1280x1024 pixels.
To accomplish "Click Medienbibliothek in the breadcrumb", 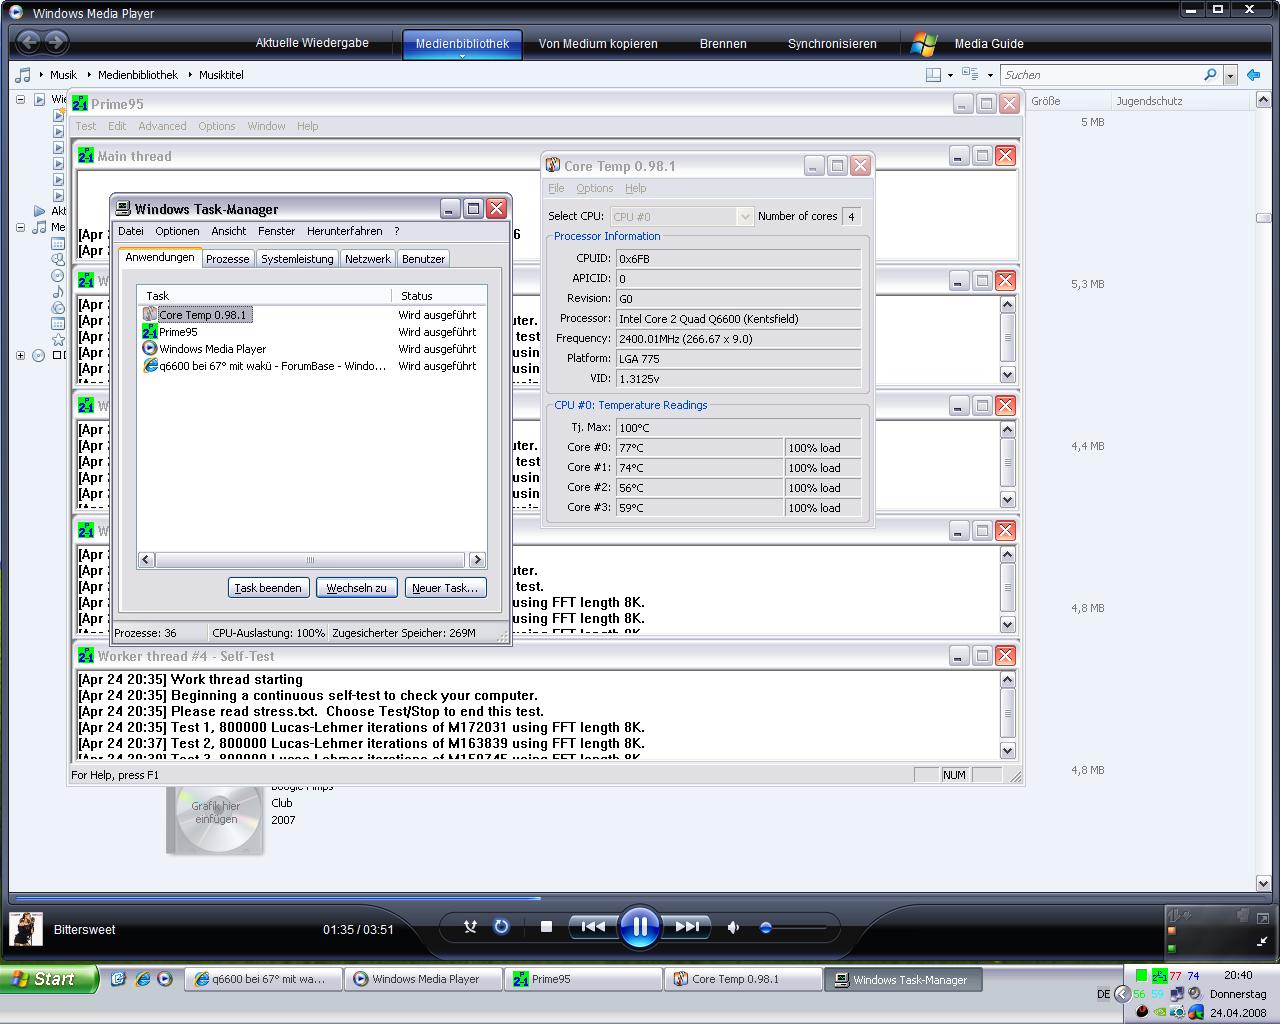I will coord(138,75).
